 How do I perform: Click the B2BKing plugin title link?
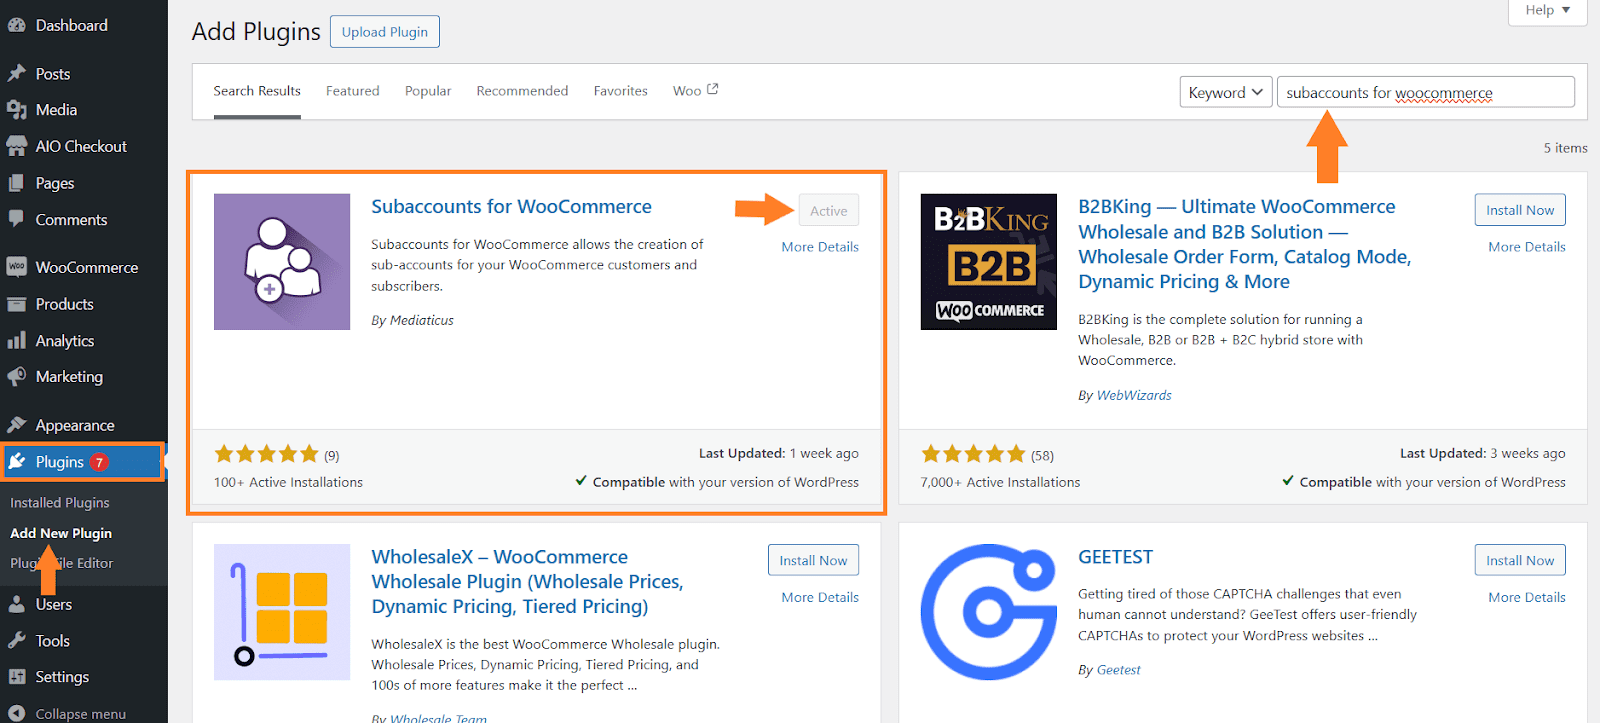pyautogui.click(x=1245, y=244)
